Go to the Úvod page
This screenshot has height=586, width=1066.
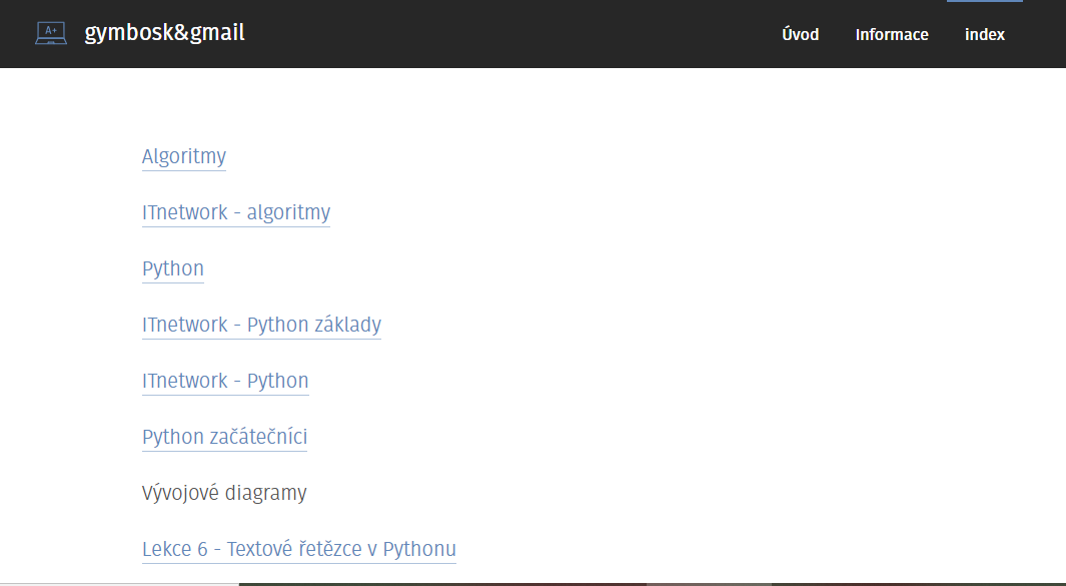[x=800, y=35]
